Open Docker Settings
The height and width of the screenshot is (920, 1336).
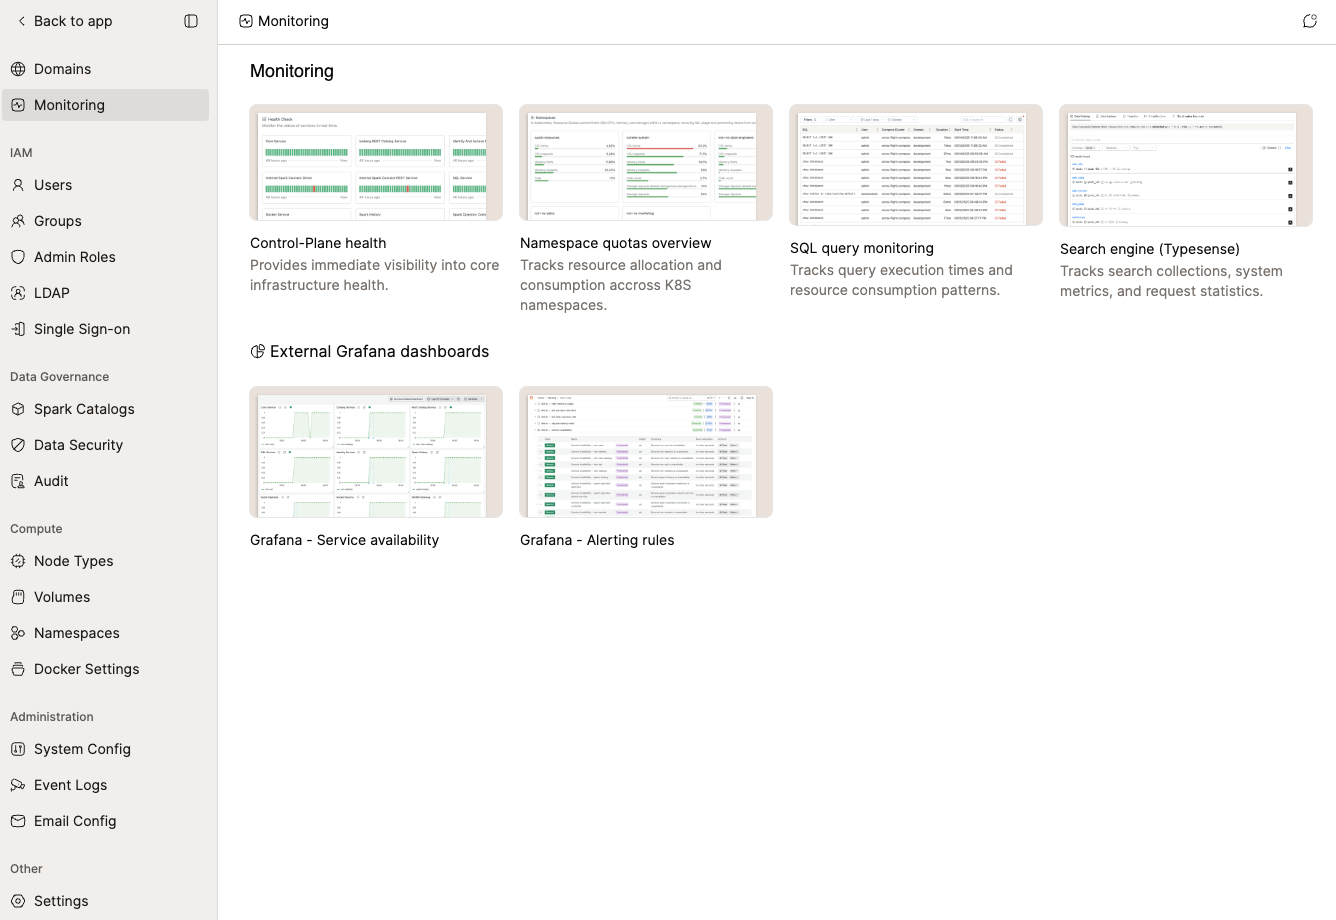(x=105, y=669)
